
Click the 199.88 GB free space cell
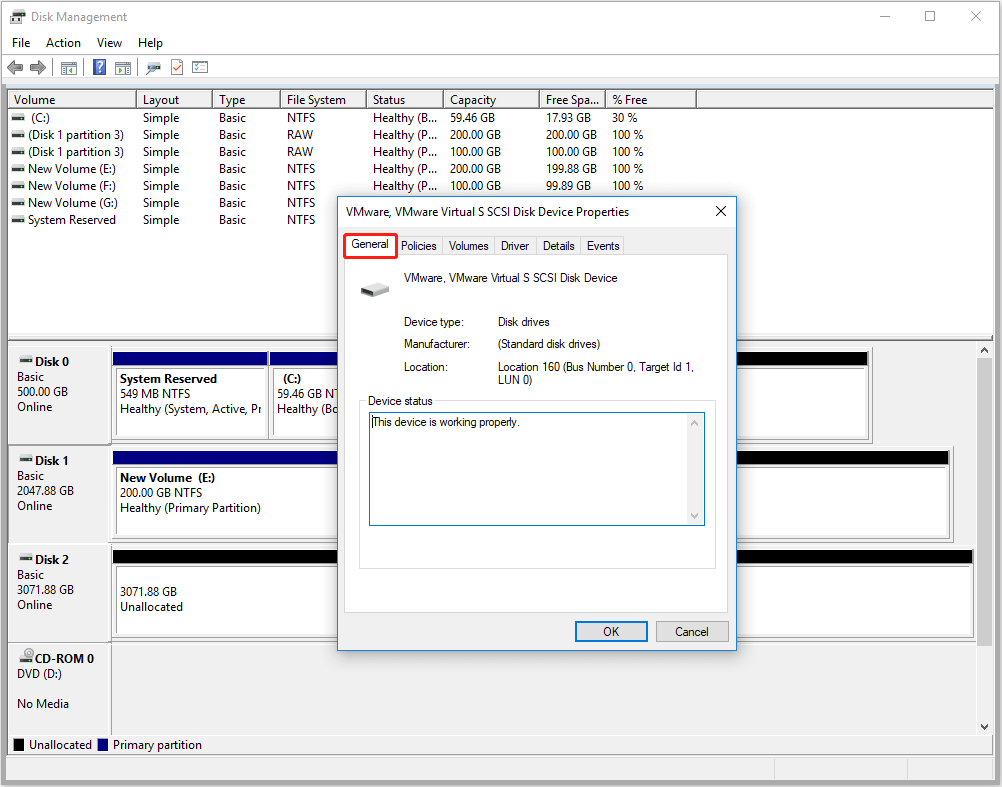[x=571, y=169]
